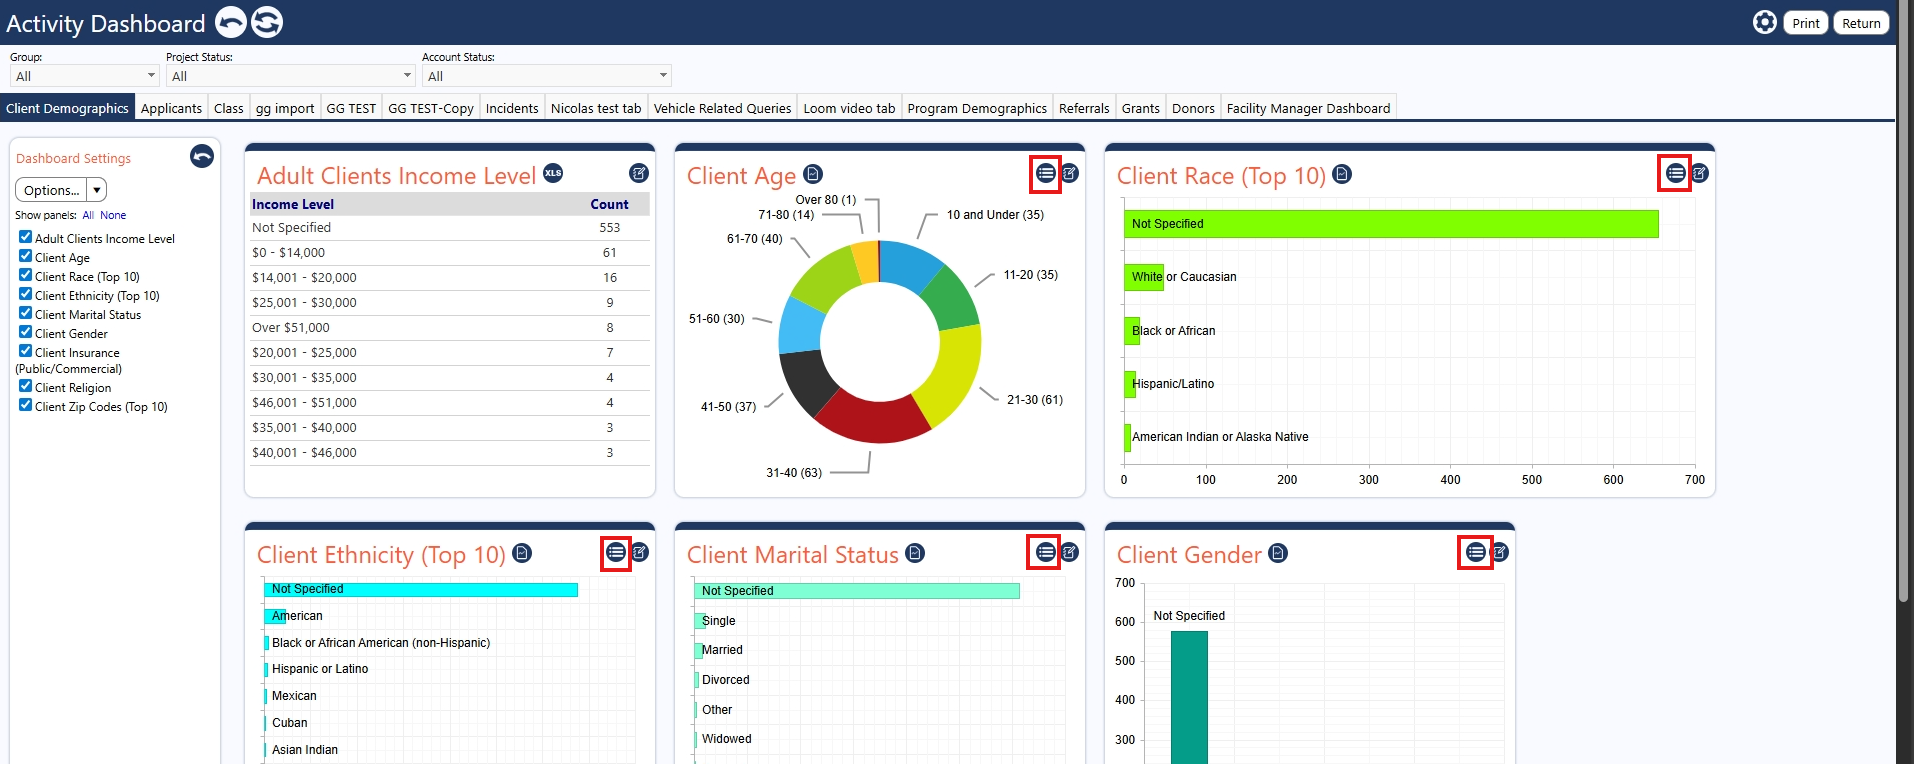Collapse the Dashboard Settings panel with its arrow icon

pyautogui.click(x=202, y=156)
